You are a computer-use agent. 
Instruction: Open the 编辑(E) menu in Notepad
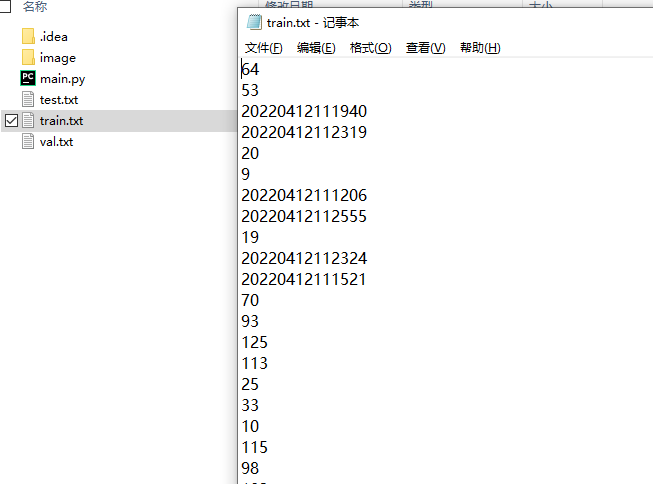(x=316, y=48)
